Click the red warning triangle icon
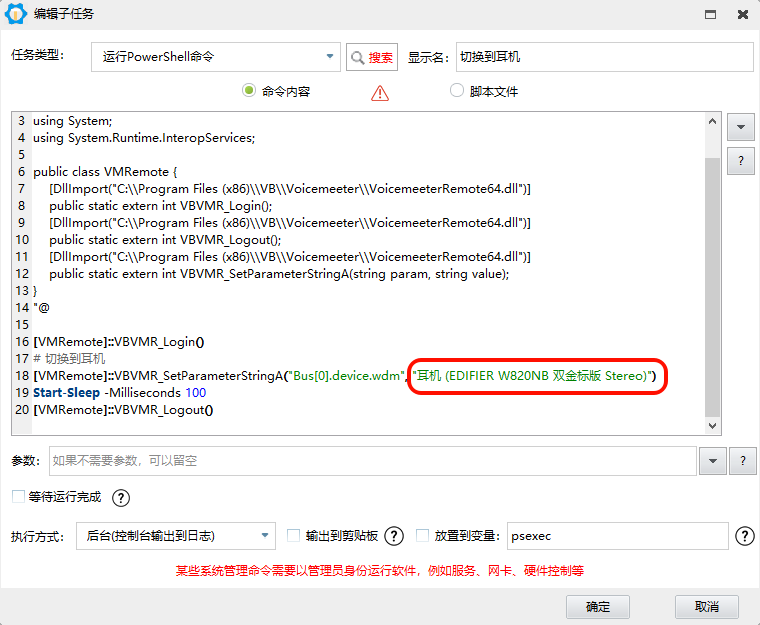This screenshot has height=625, width=760. 380,93
